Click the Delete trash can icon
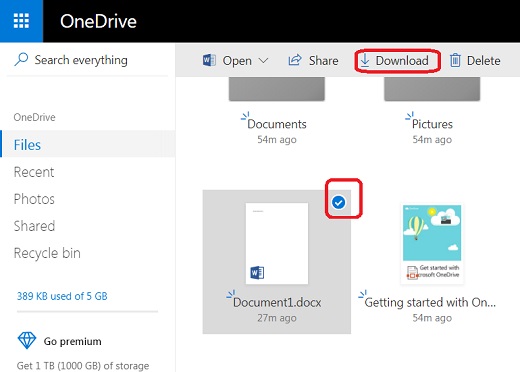Viewport: 520px width, 372px height. pyautogui.click(x=455, y=60)
